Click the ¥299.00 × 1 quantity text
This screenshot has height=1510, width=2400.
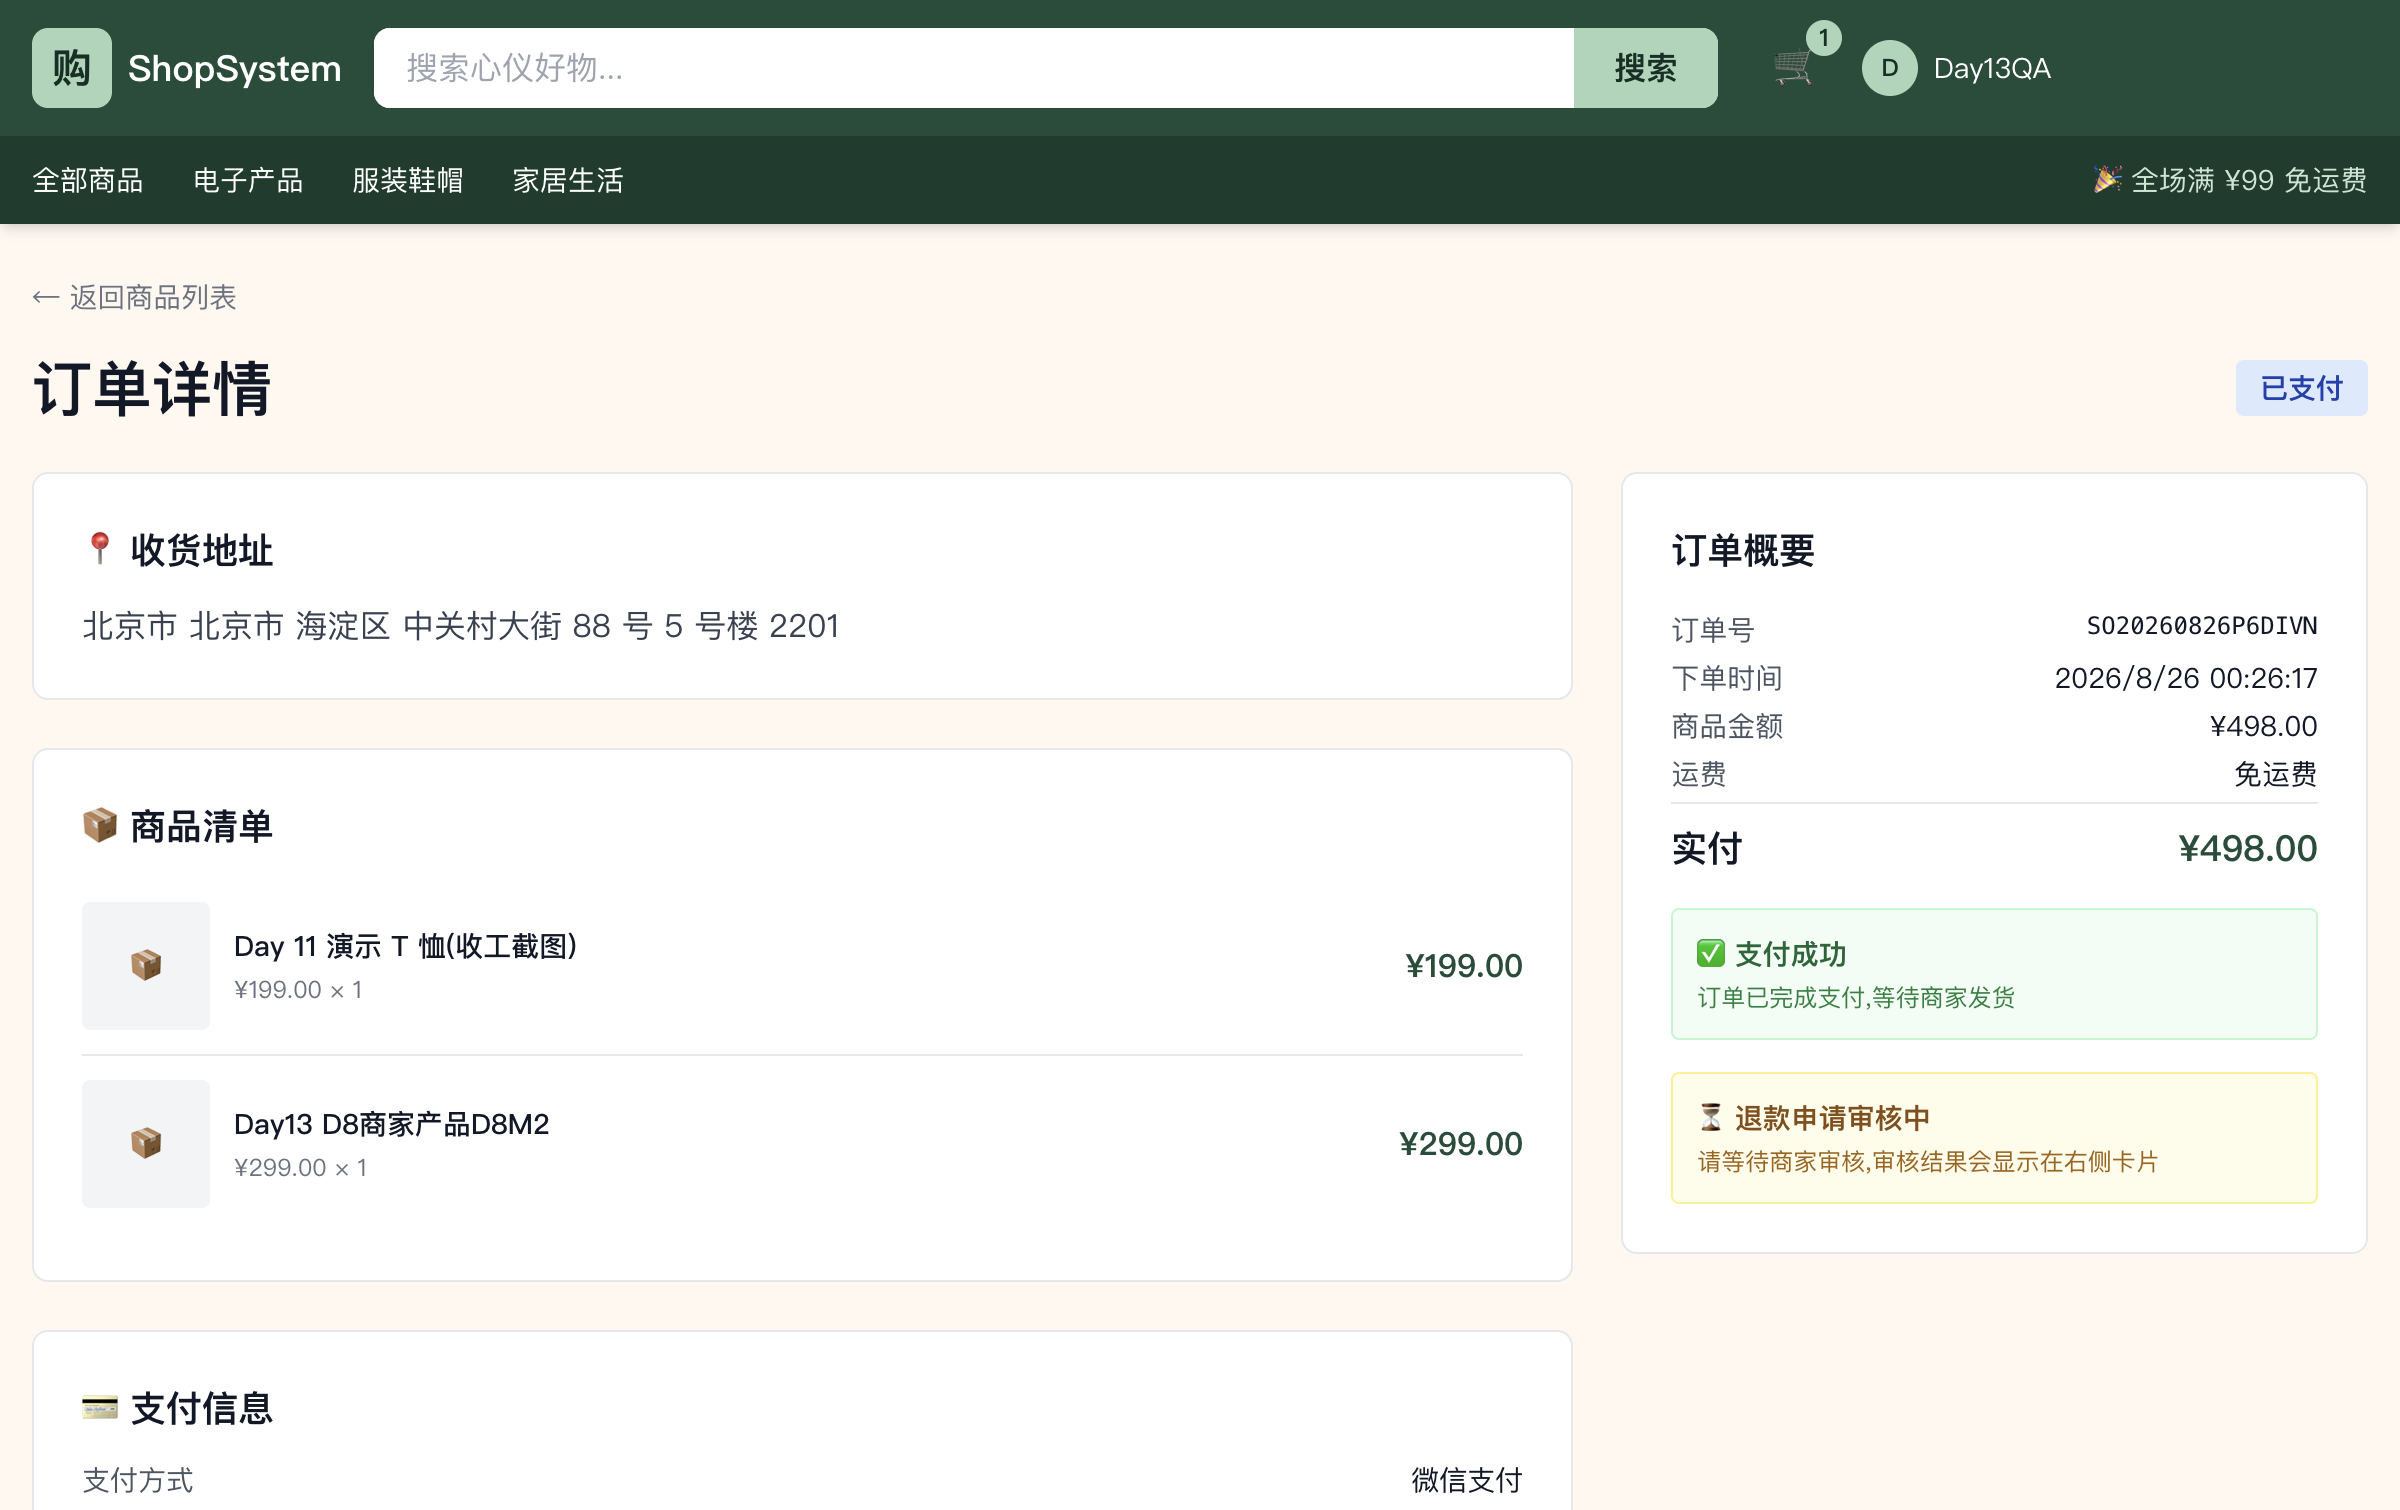tap(300, 1167)
